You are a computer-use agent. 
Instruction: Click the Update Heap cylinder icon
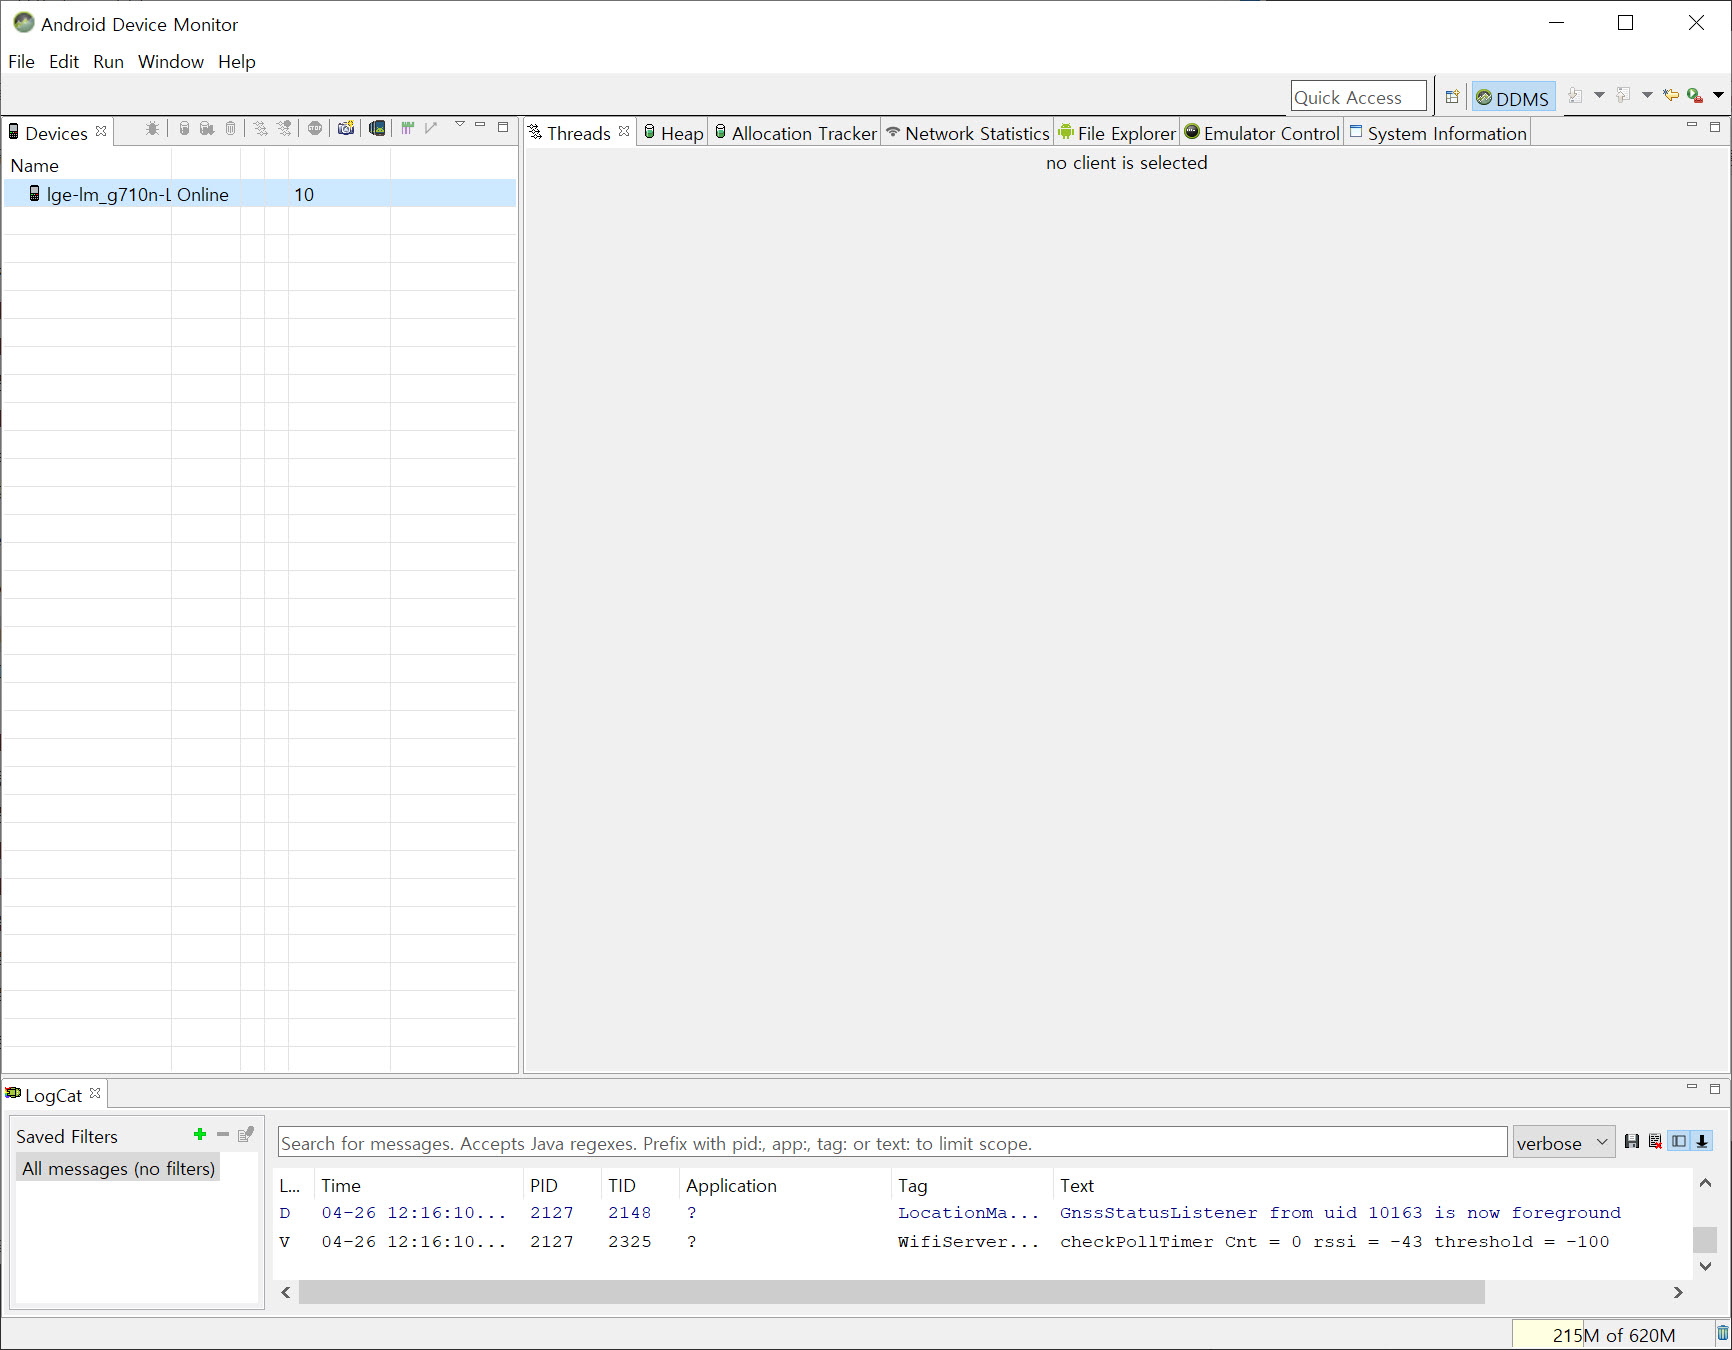(185, 128)
